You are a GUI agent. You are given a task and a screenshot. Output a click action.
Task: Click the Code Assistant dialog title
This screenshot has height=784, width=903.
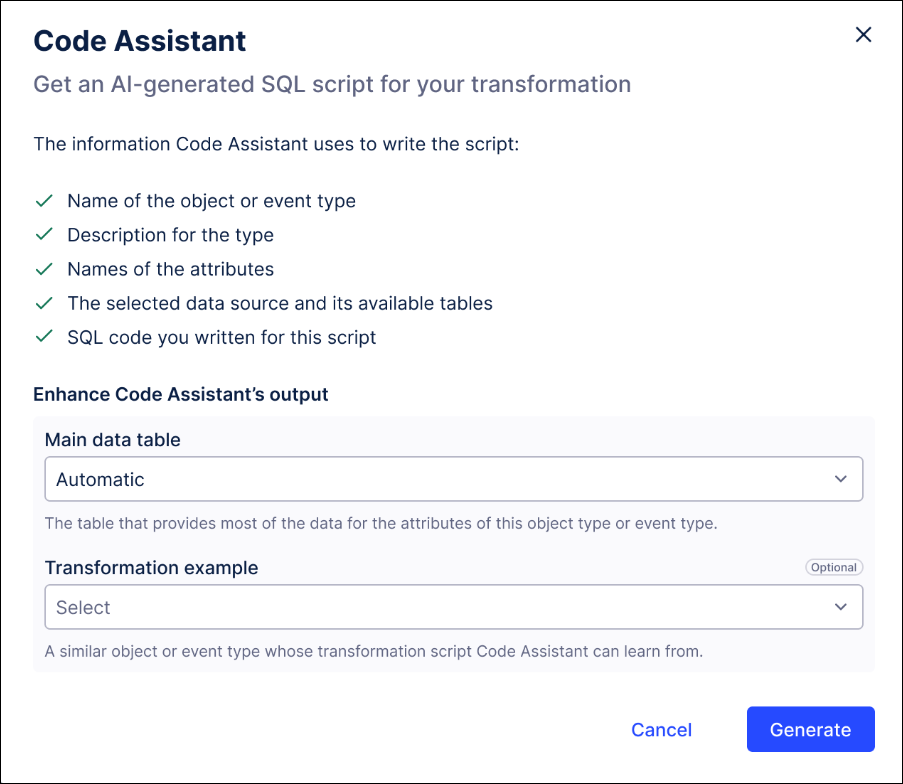pyautogui.click(x=139, y=41)
